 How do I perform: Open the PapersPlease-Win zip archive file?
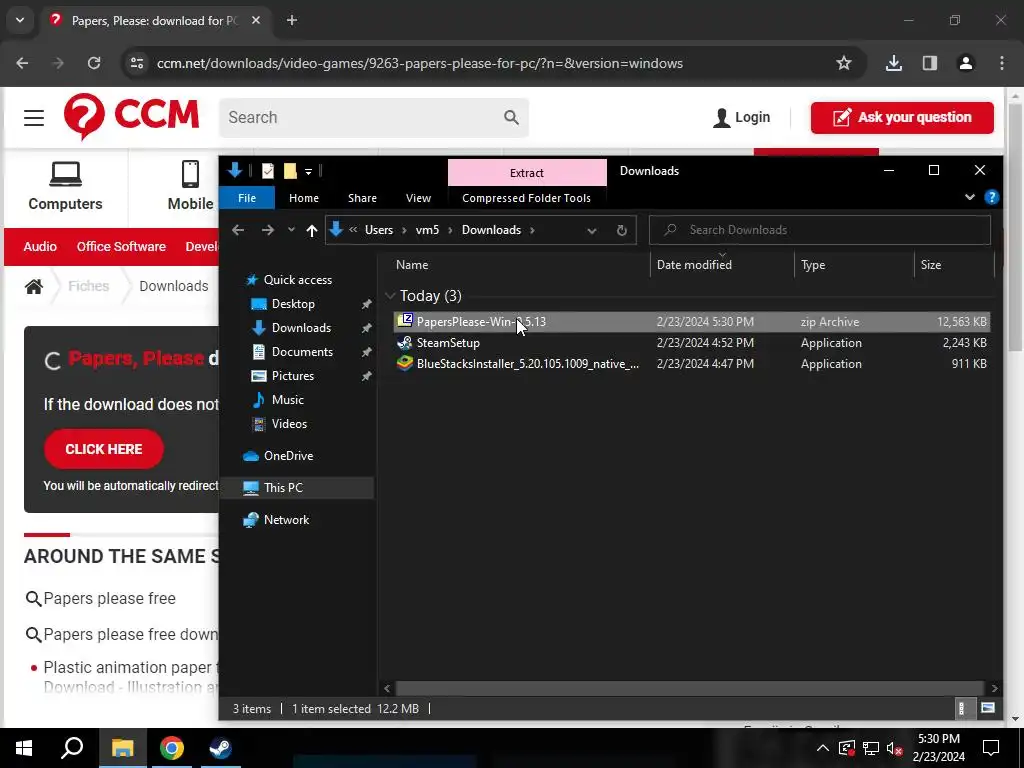click(691, 321)
